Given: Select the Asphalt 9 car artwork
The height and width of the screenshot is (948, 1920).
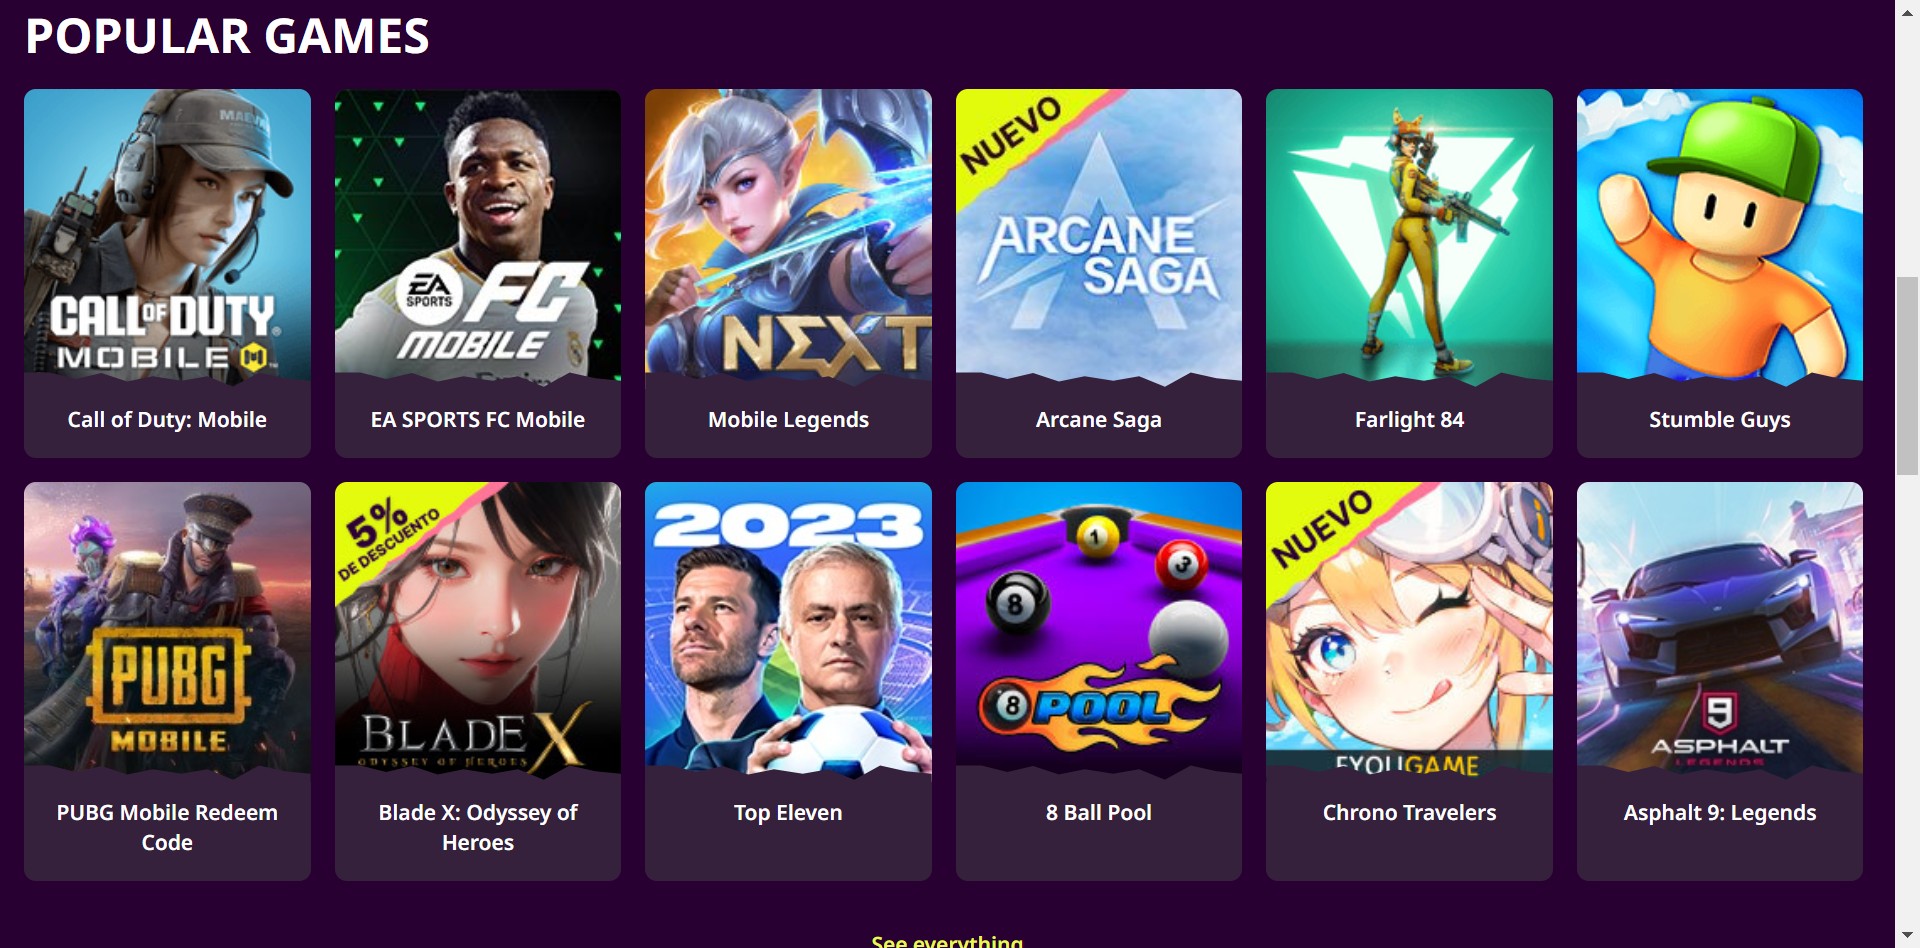Looking at the screenshot, I should pos(1720,629).
